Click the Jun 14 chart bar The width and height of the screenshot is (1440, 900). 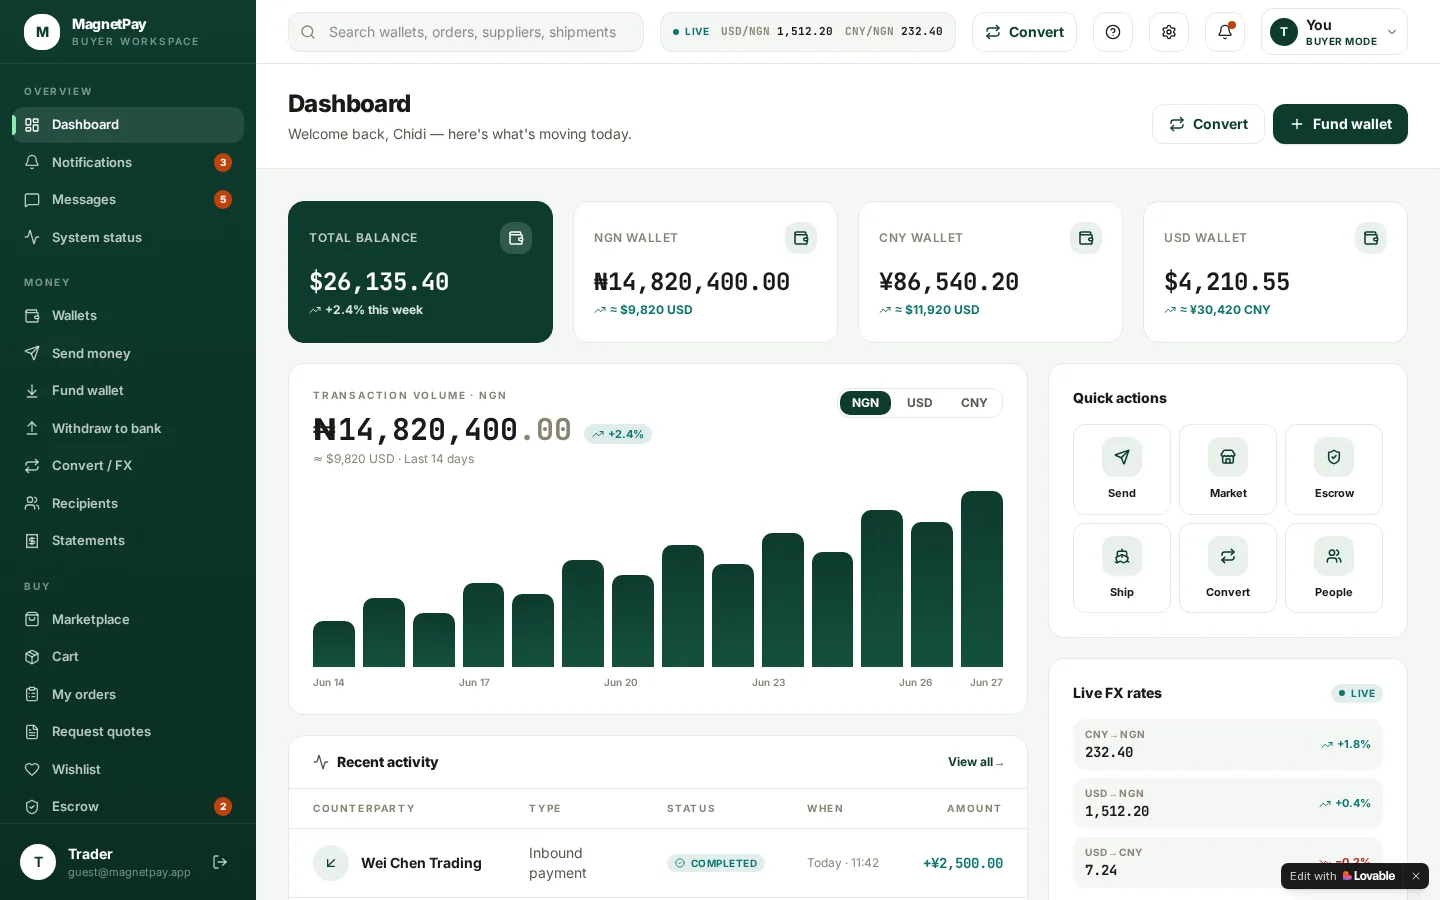tap(334, 644)
